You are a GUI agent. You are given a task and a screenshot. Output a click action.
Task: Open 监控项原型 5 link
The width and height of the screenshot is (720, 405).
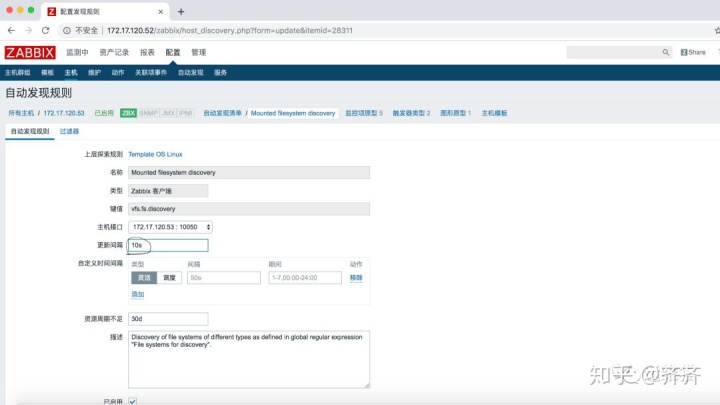(364, 113)
